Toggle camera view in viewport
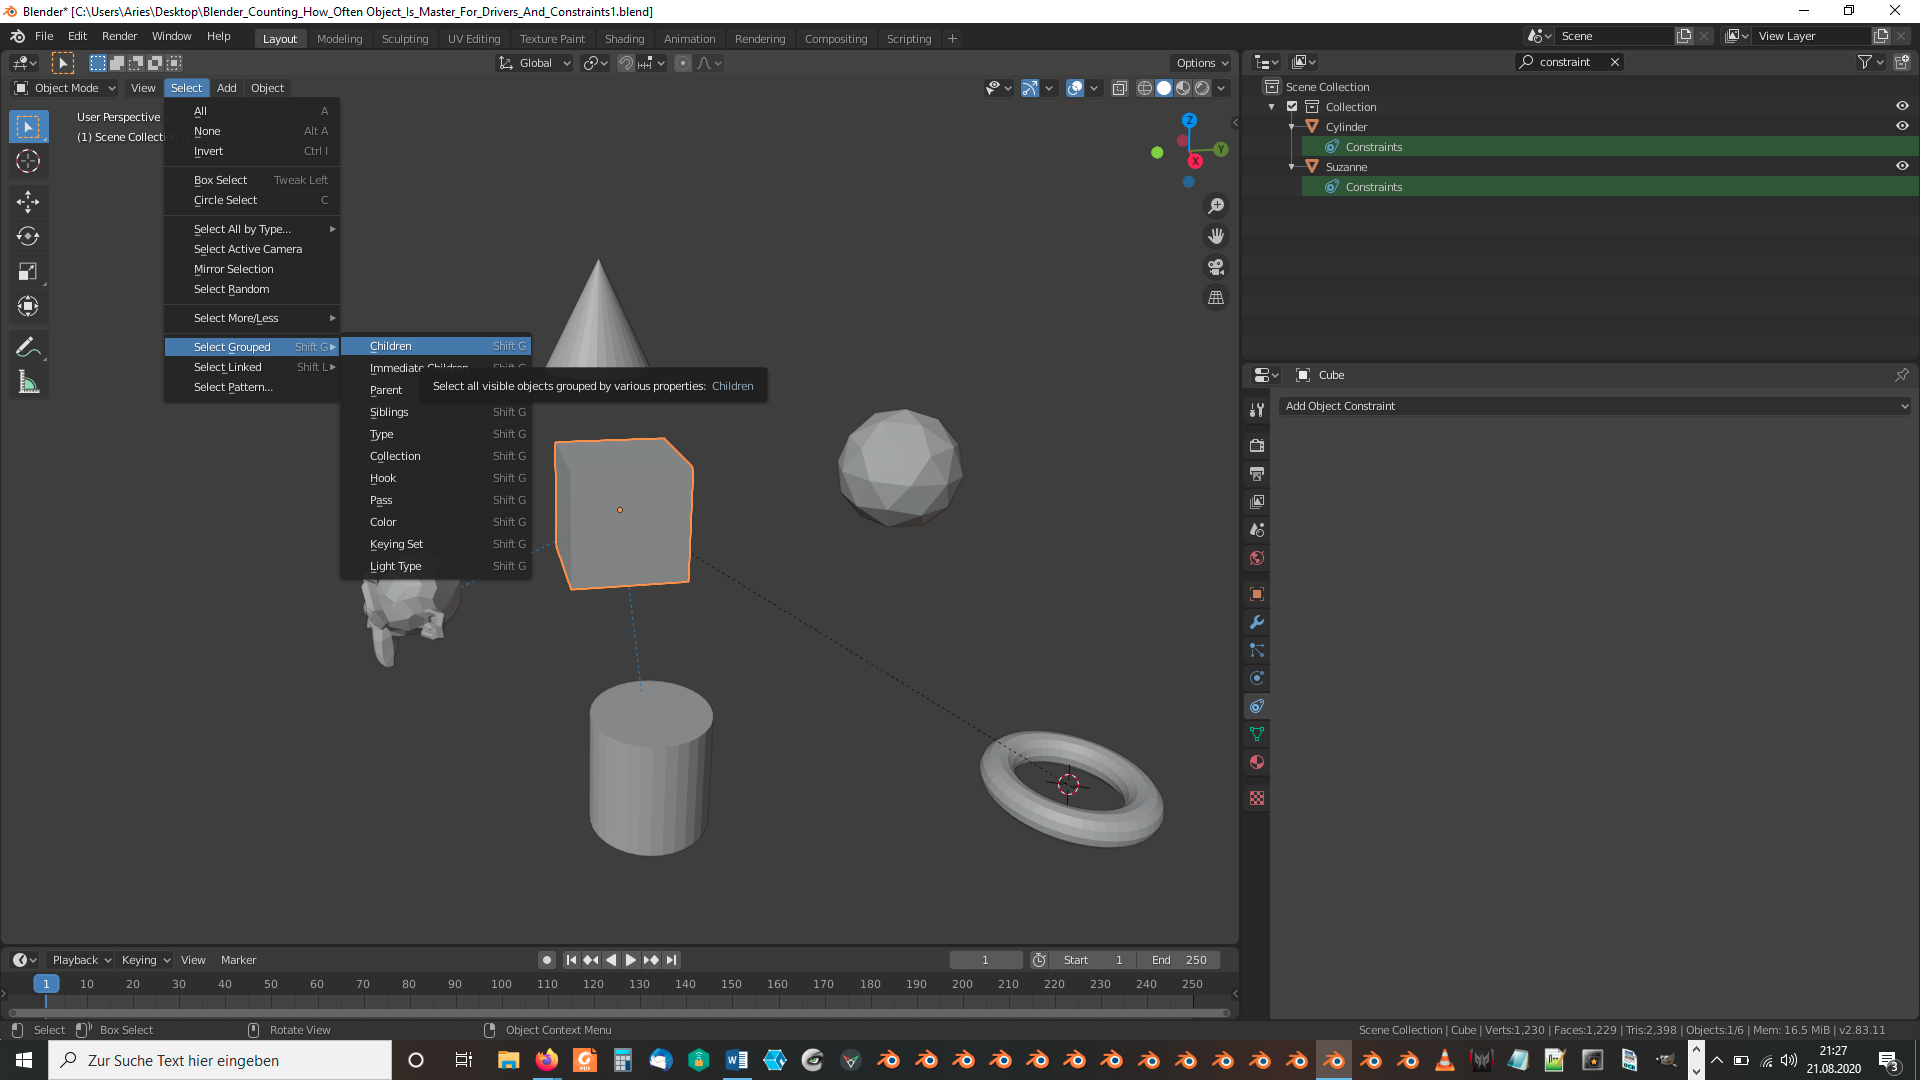 tap(1216, 267)
